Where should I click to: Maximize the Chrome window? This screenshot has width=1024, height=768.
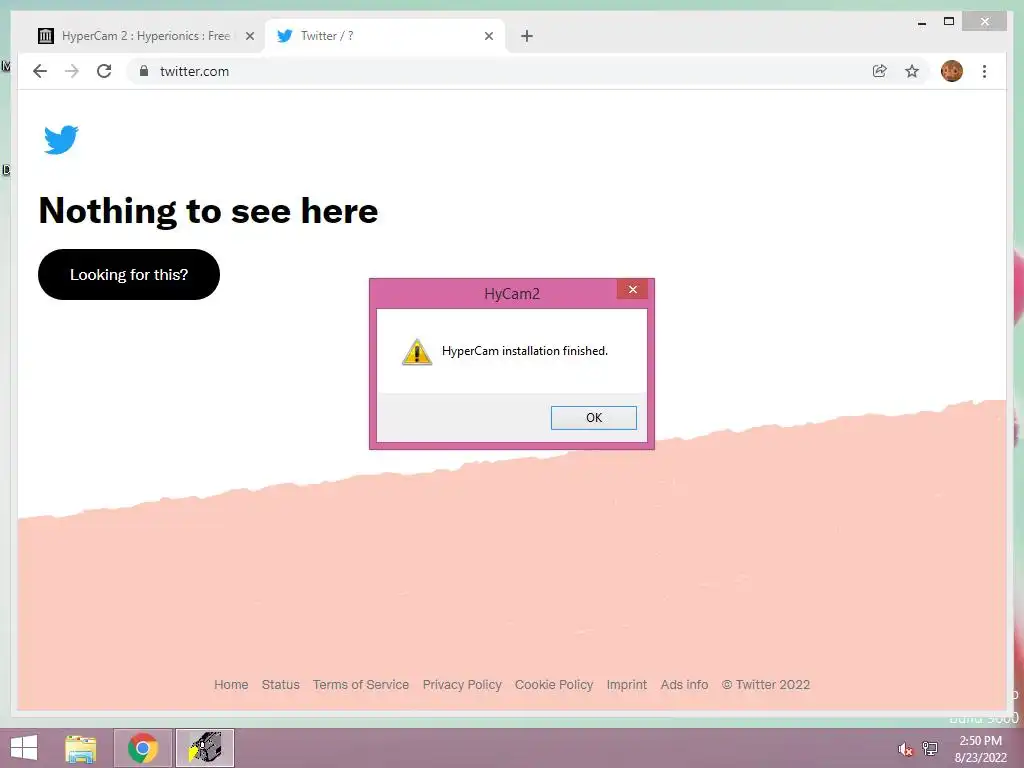(949, 22)
